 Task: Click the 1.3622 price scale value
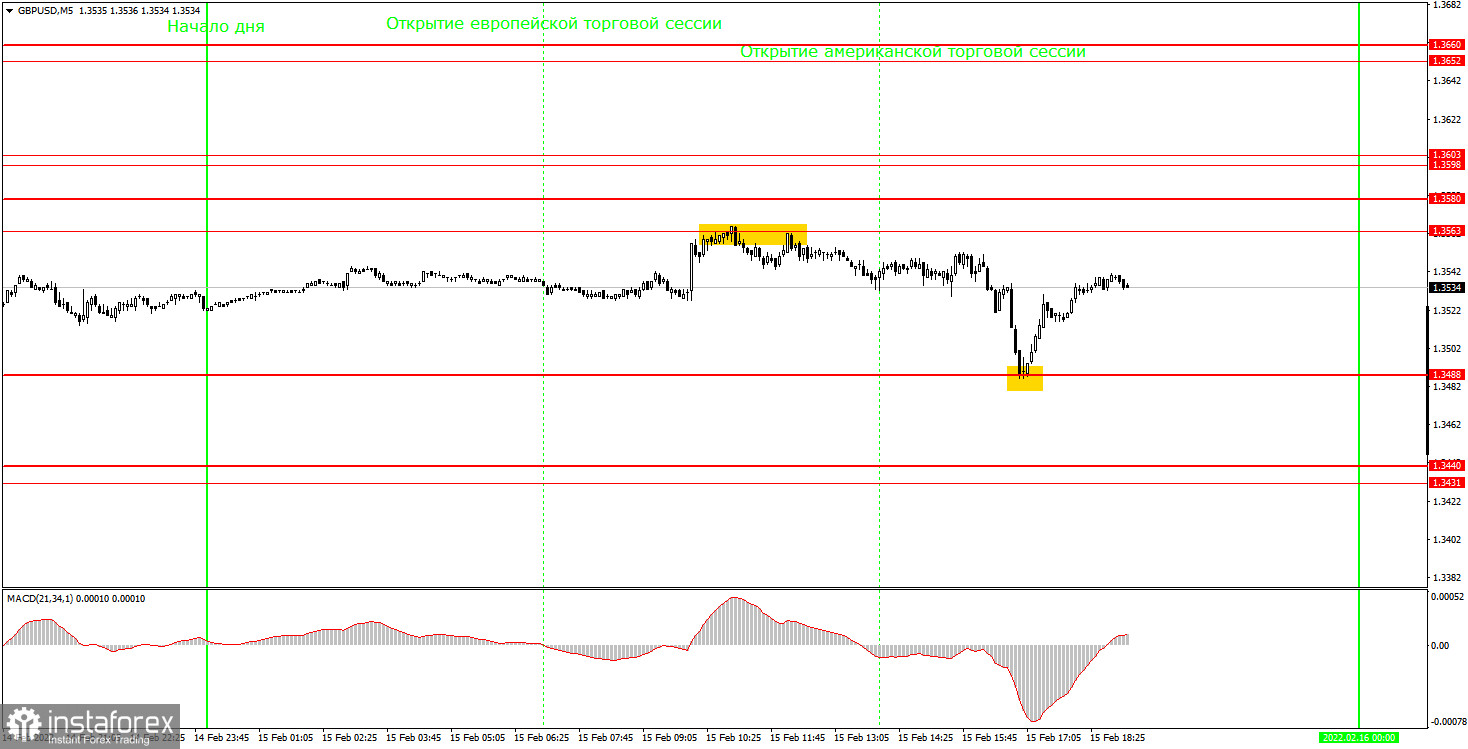[x=1446, y=120]
